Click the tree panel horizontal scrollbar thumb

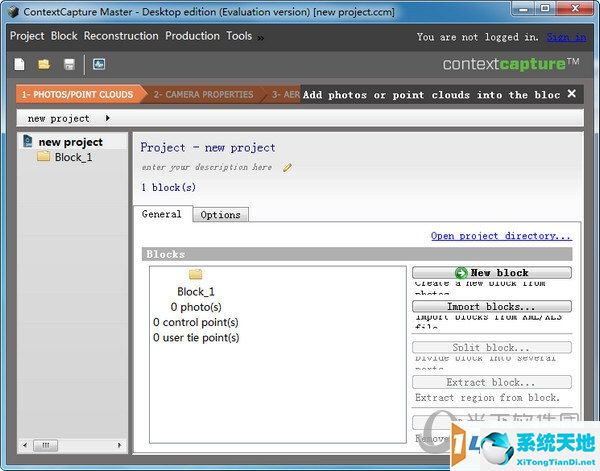46,445
